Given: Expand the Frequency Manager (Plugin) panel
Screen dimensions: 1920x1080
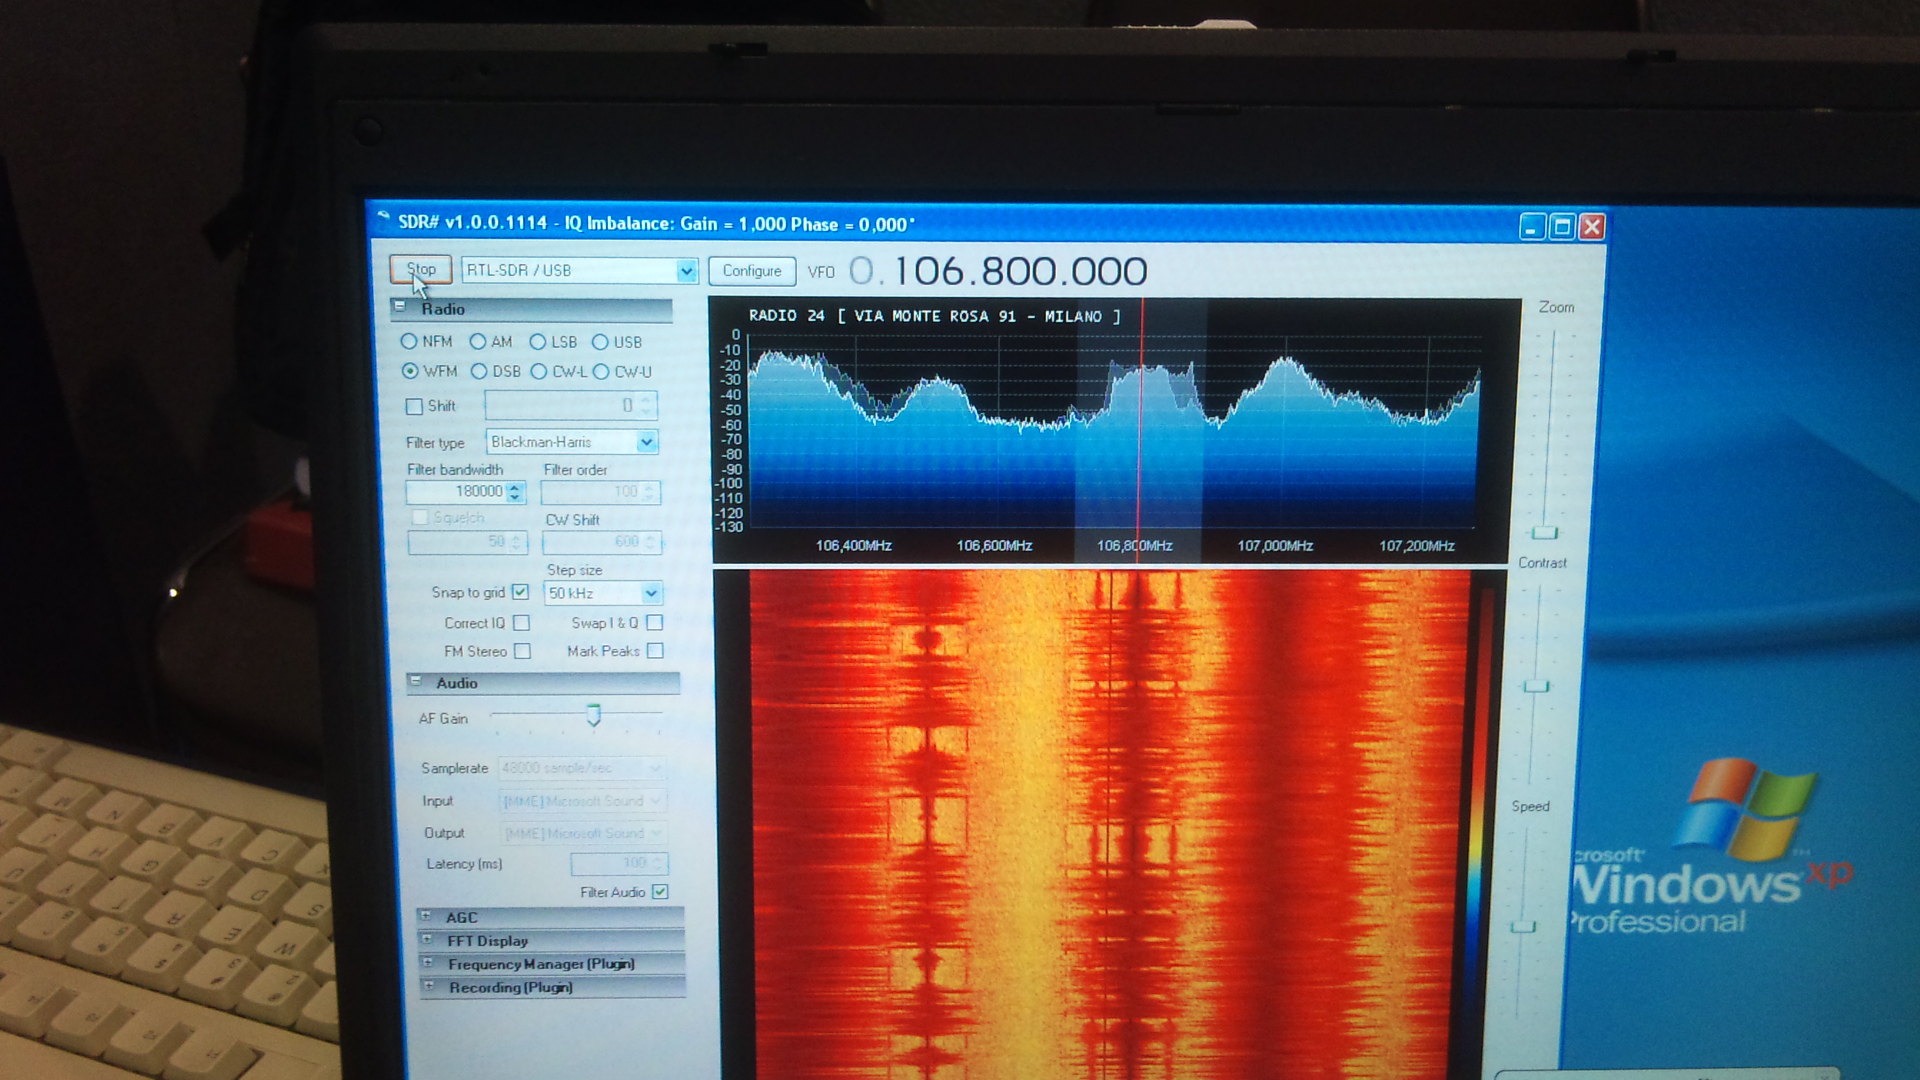Looking at the screenshot, I should click(428, 963).
